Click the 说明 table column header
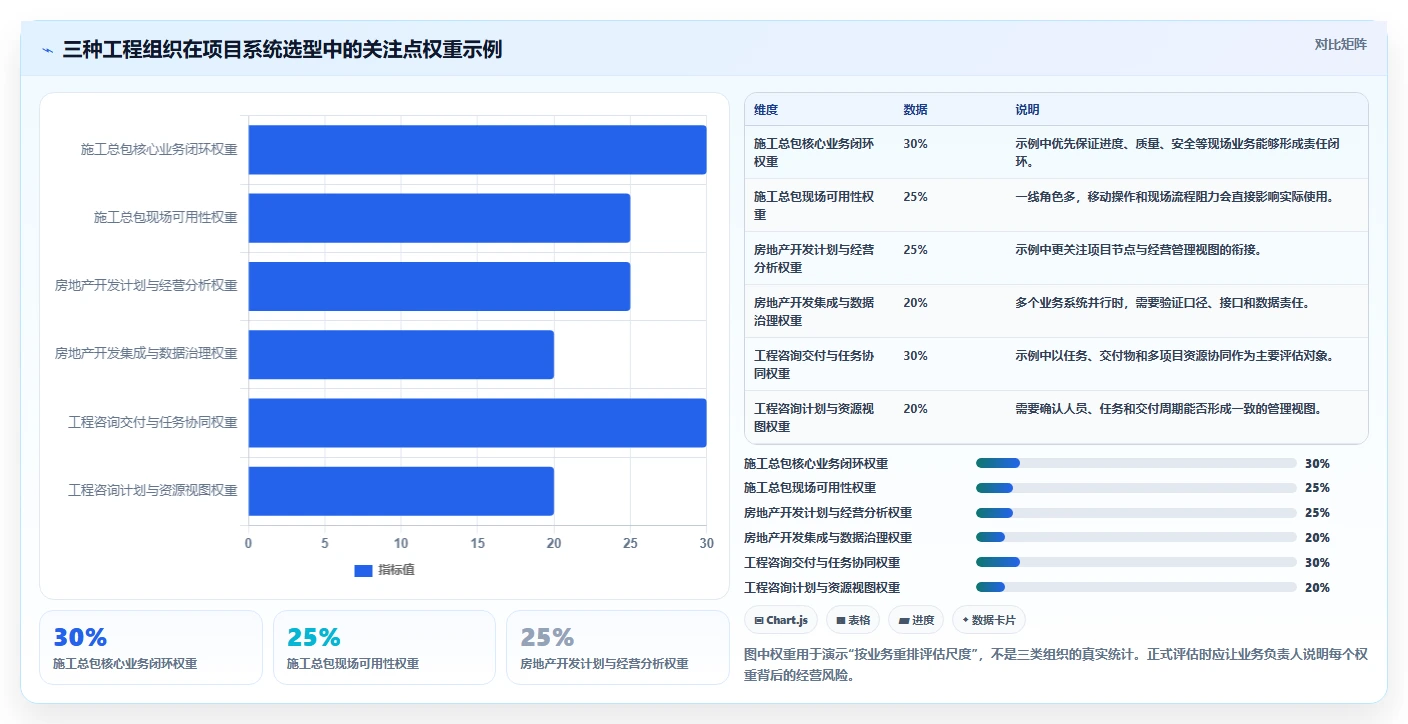This screenshot has width=1408, height=724. click(1027, 110)
